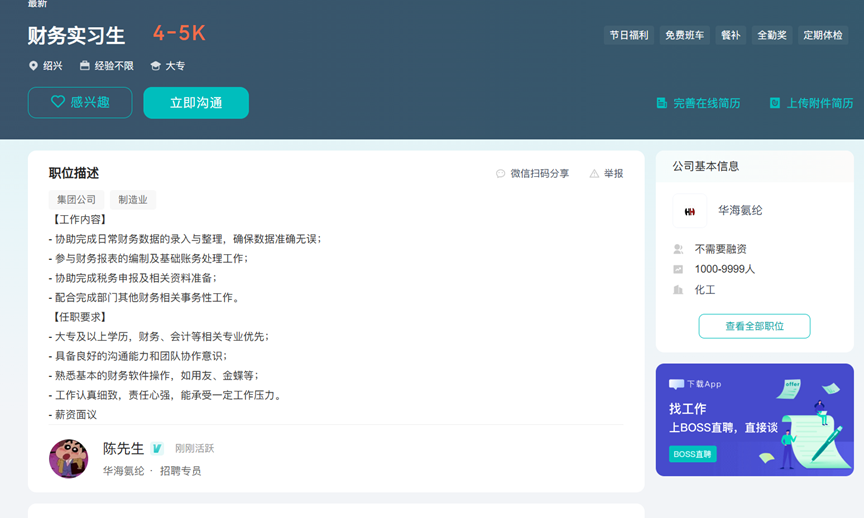Click the warning triangle report icon
The image size is (864, 518).
click(594, 174)
